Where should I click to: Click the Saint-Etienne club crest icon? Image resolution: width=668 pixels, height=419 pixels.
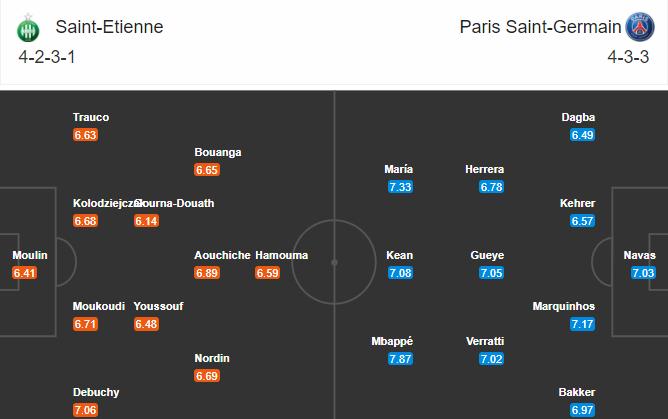[28, 28]
